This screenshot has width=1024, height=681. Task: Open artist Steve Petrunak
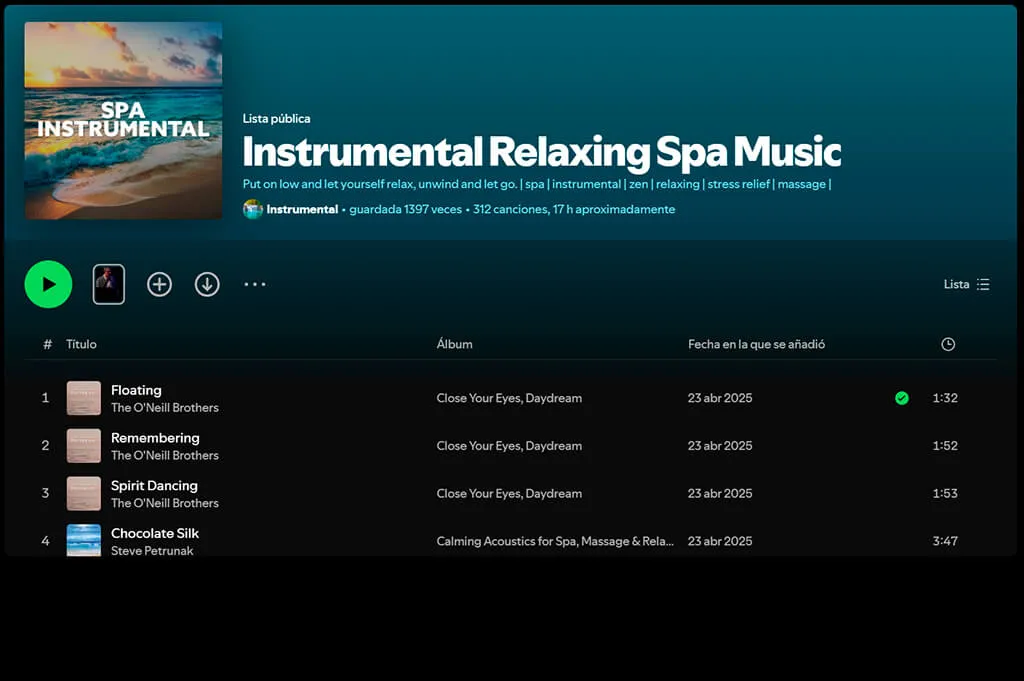coord(152,550)
